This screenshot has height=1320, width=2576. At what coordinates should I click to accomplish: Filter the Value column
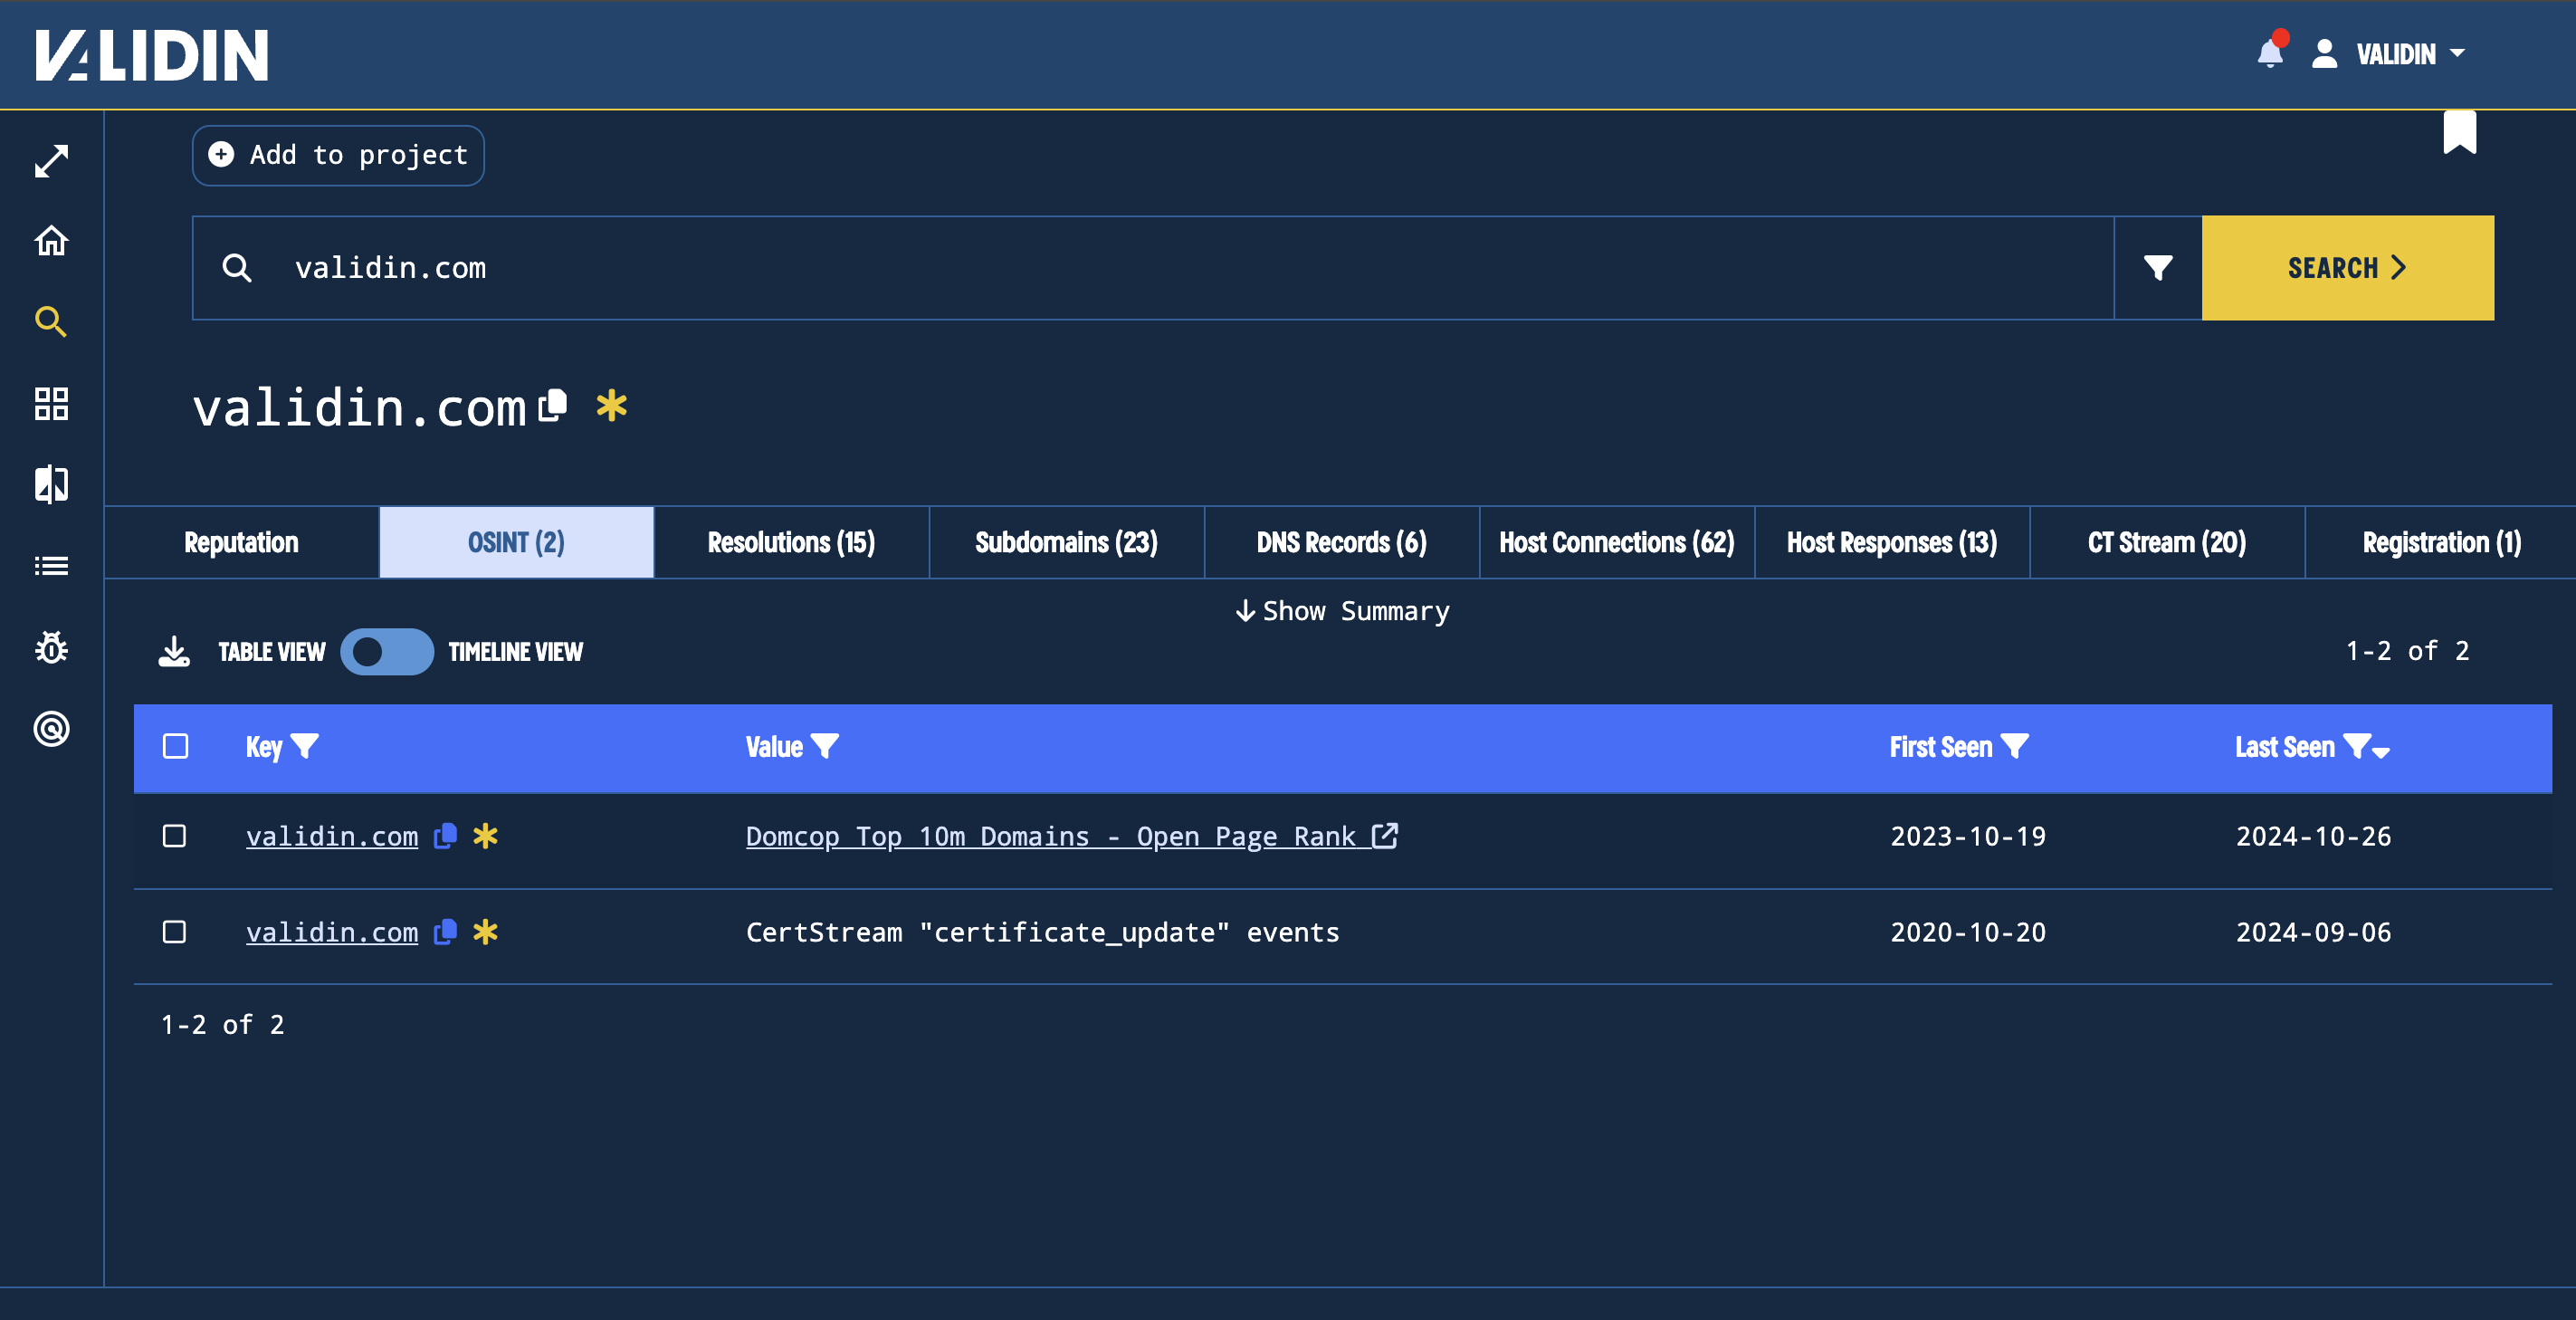tap(825, 746)
